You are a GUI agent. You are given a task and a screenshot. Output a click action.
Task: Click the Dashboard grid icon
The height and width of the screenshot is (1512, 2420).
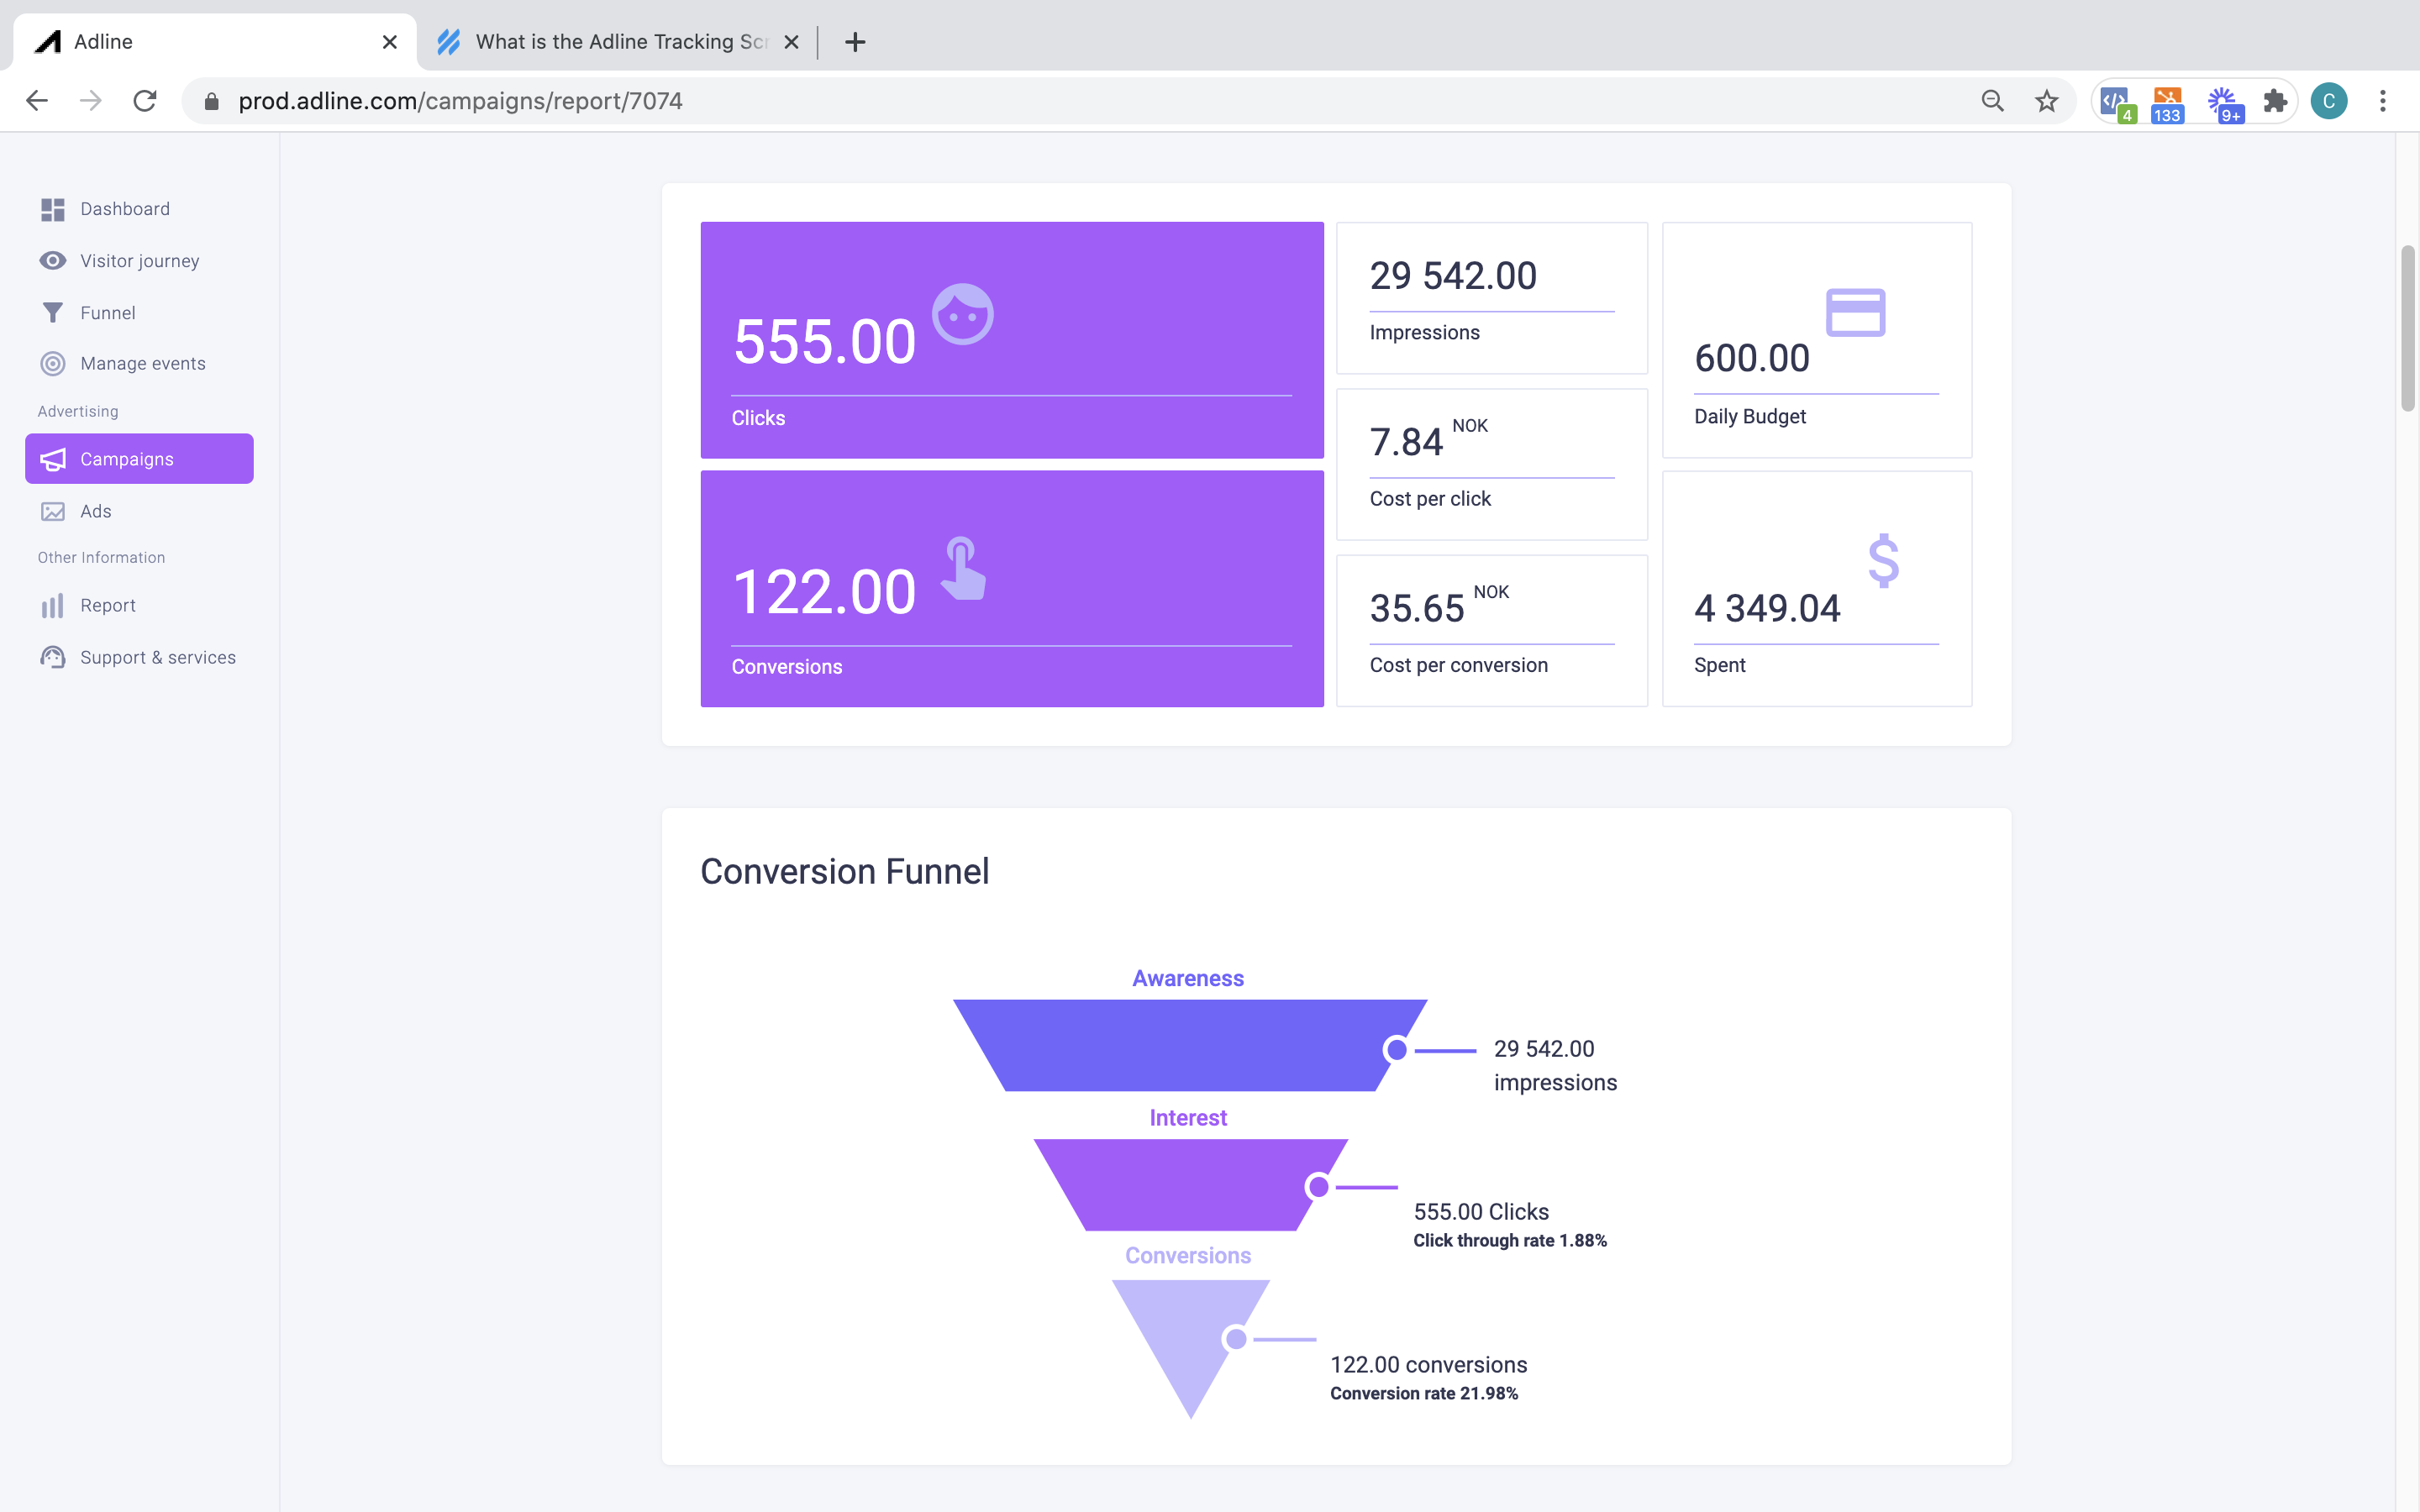pyautogui.click(x=53, y=209)
